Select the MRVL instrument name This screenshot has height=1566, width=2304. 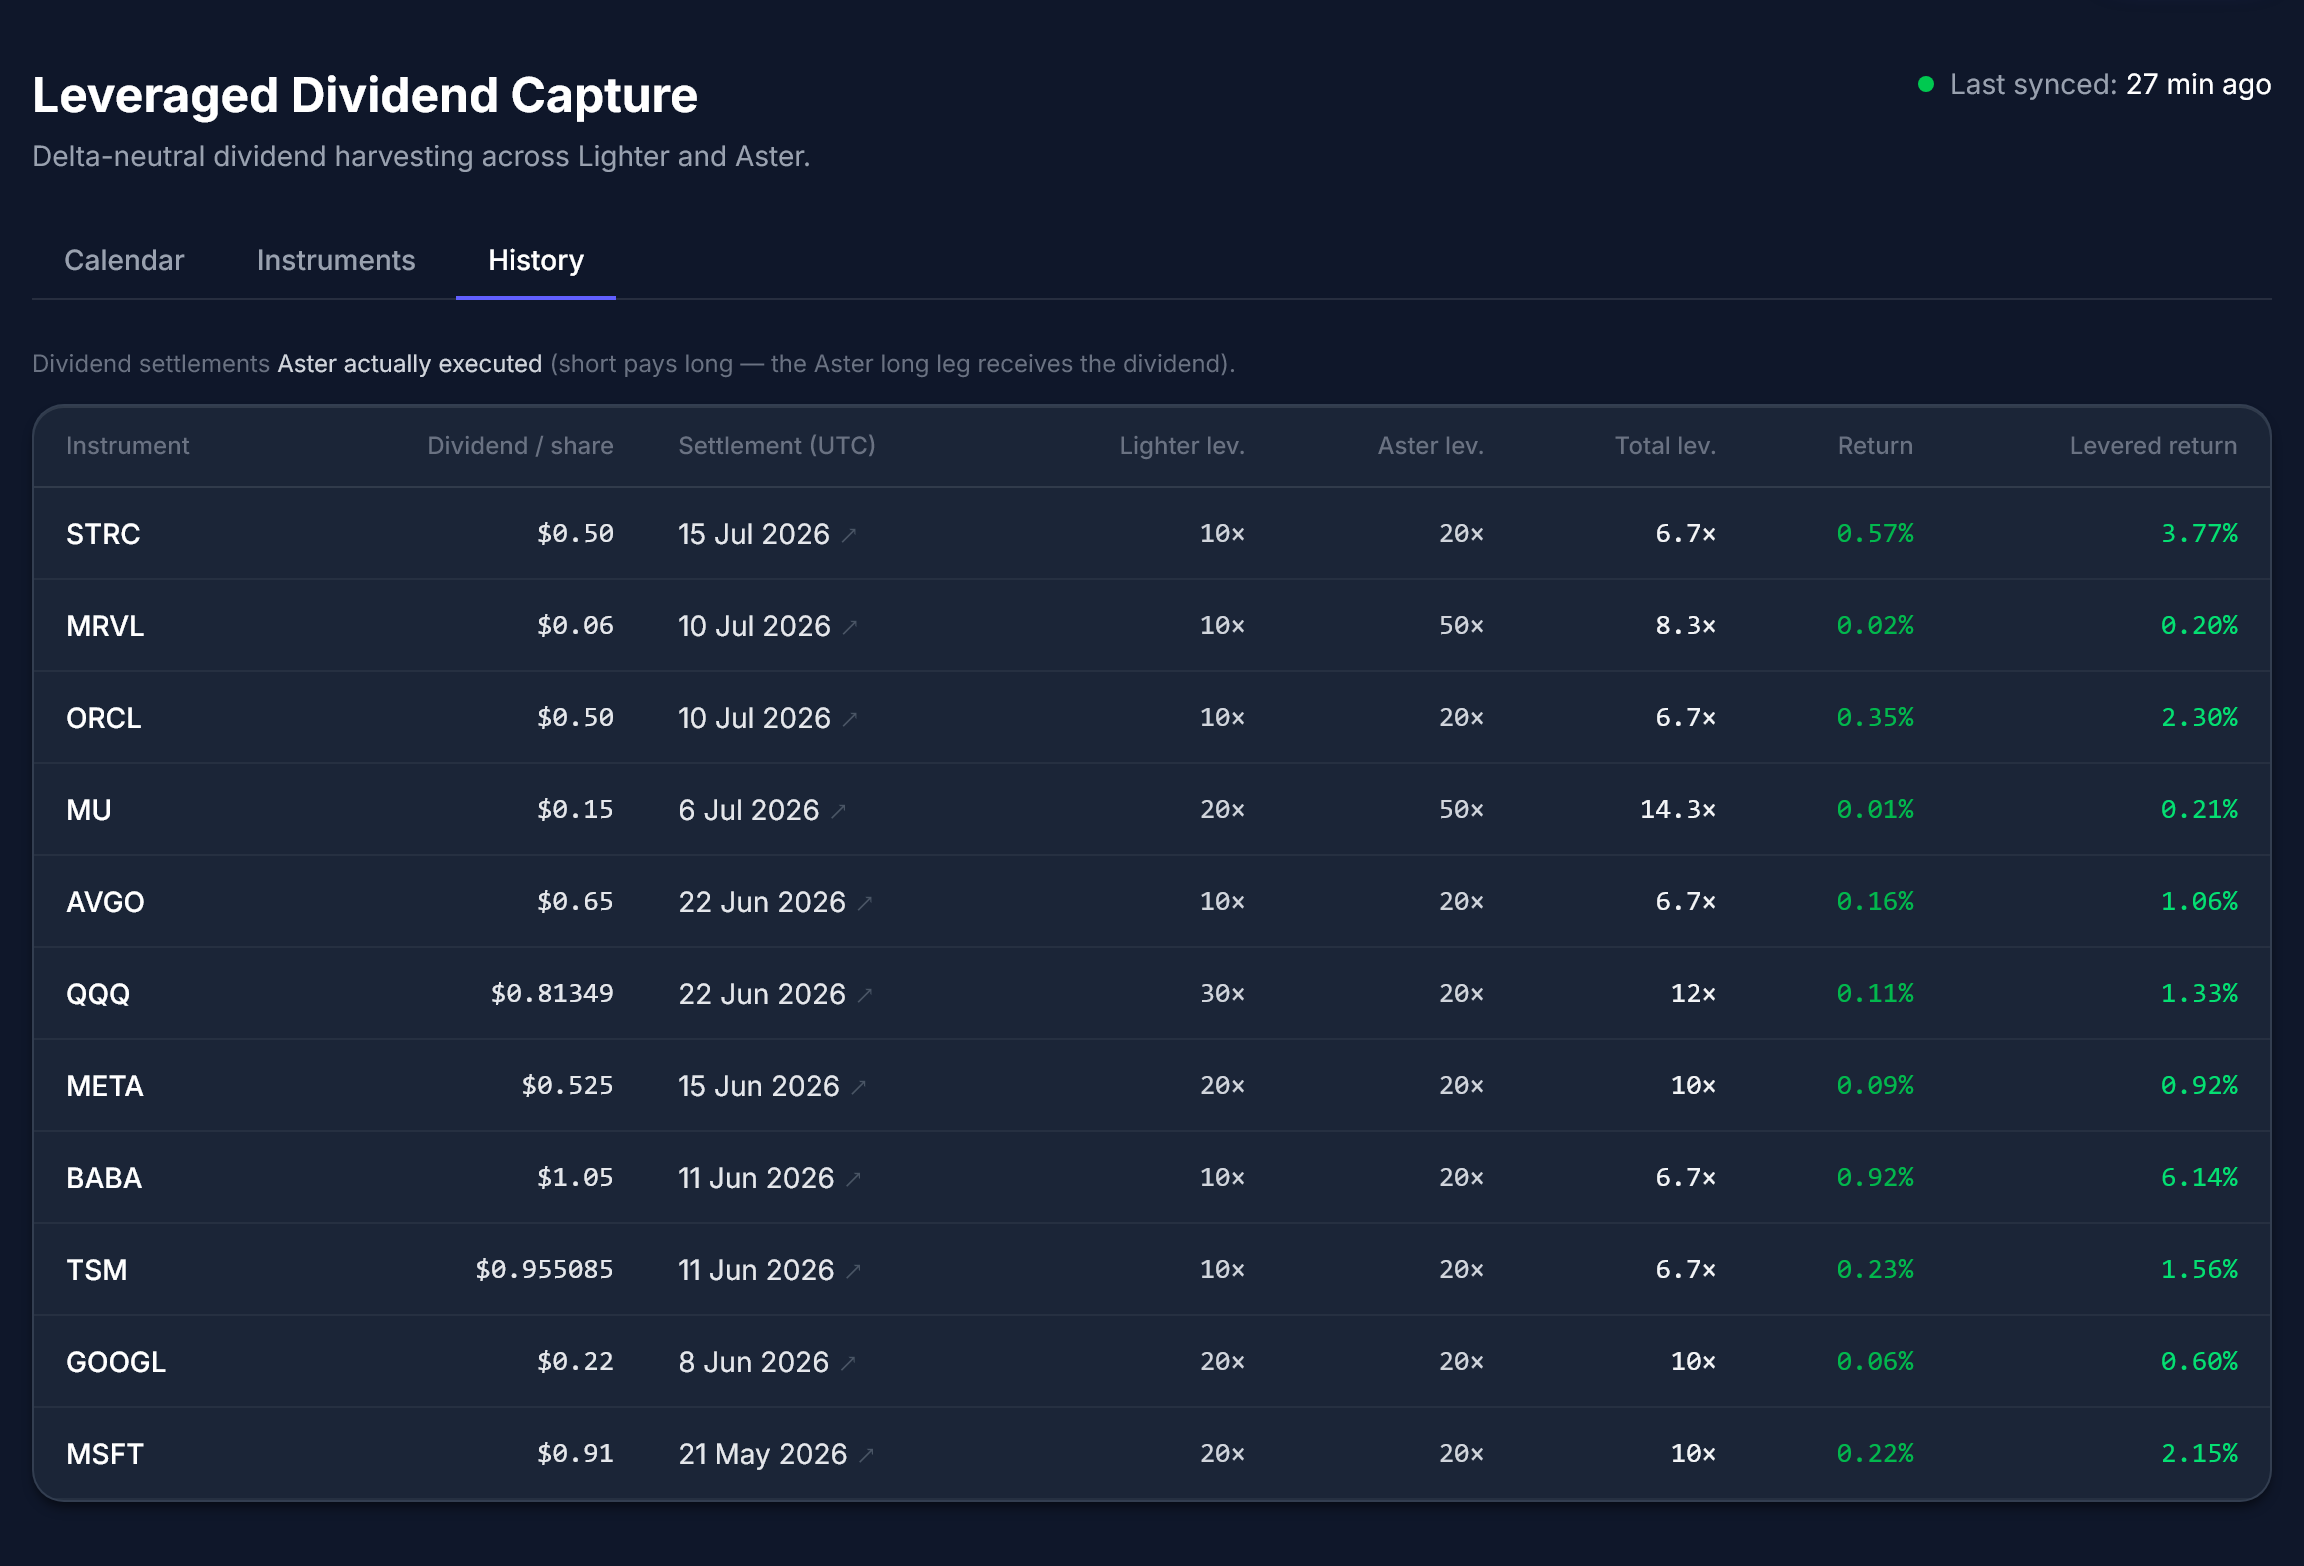[x=105, y=626]
